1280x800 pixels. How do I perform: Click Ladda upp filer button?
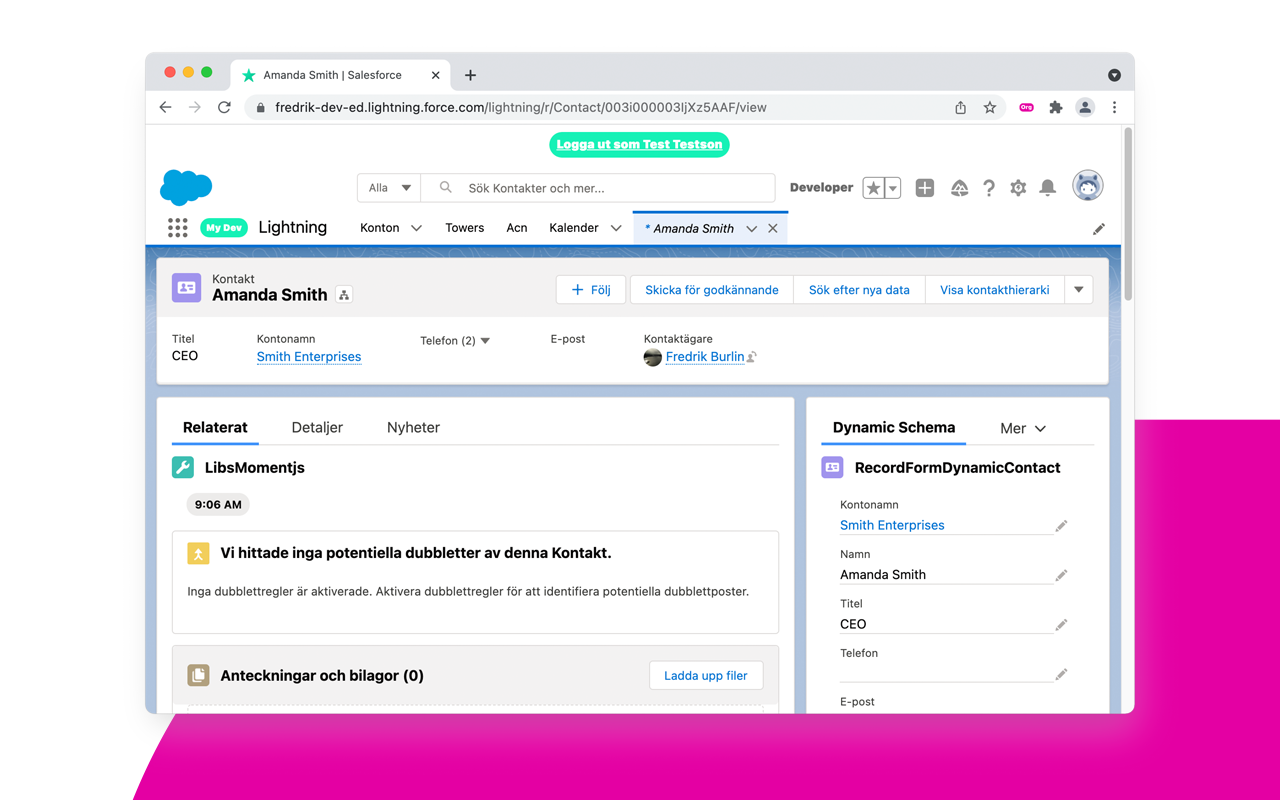(706, 676)
